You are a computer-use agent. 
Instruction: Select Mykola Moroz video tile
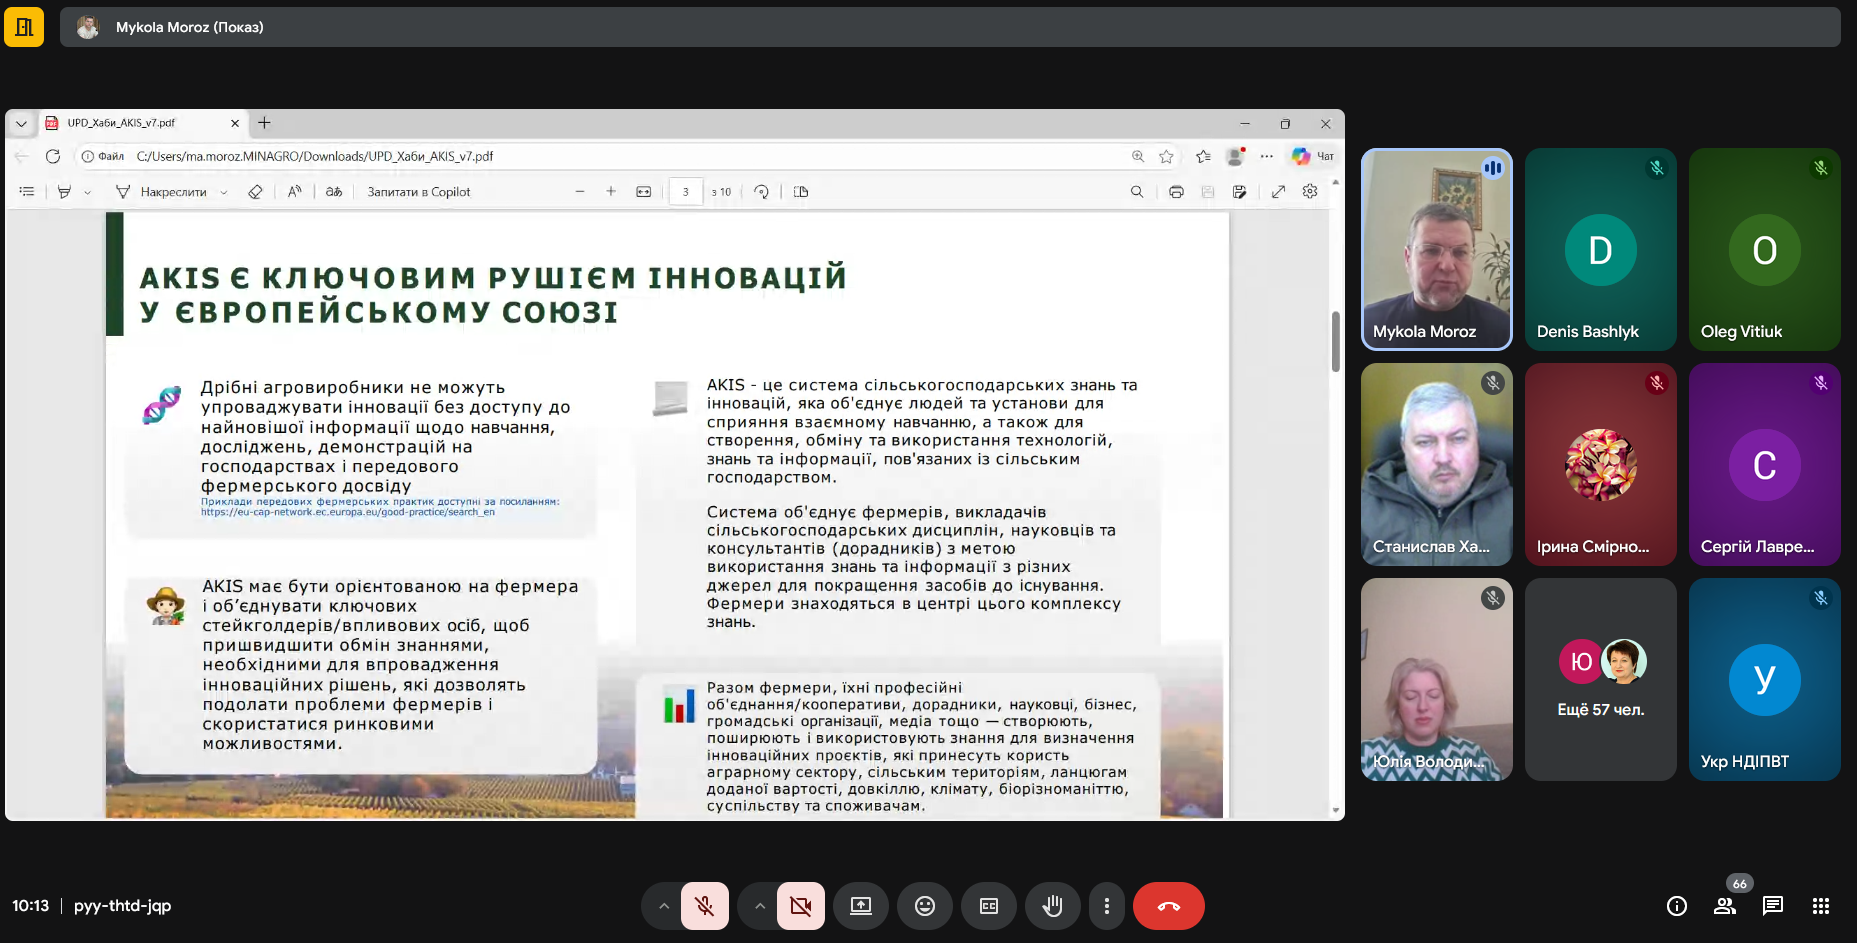(x=1436, y=249)
